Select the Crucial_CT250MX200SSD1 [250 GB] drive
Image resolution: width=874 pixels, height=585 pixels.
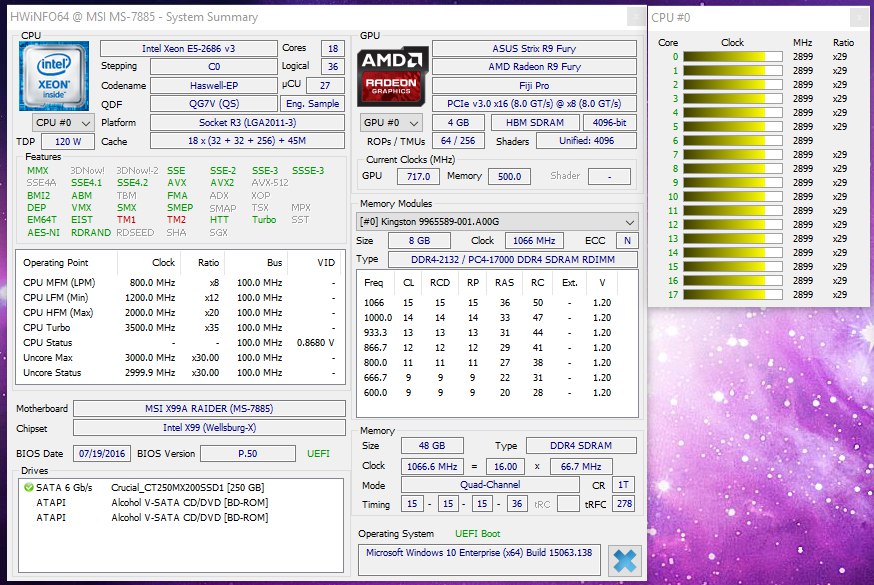point(188,488)
